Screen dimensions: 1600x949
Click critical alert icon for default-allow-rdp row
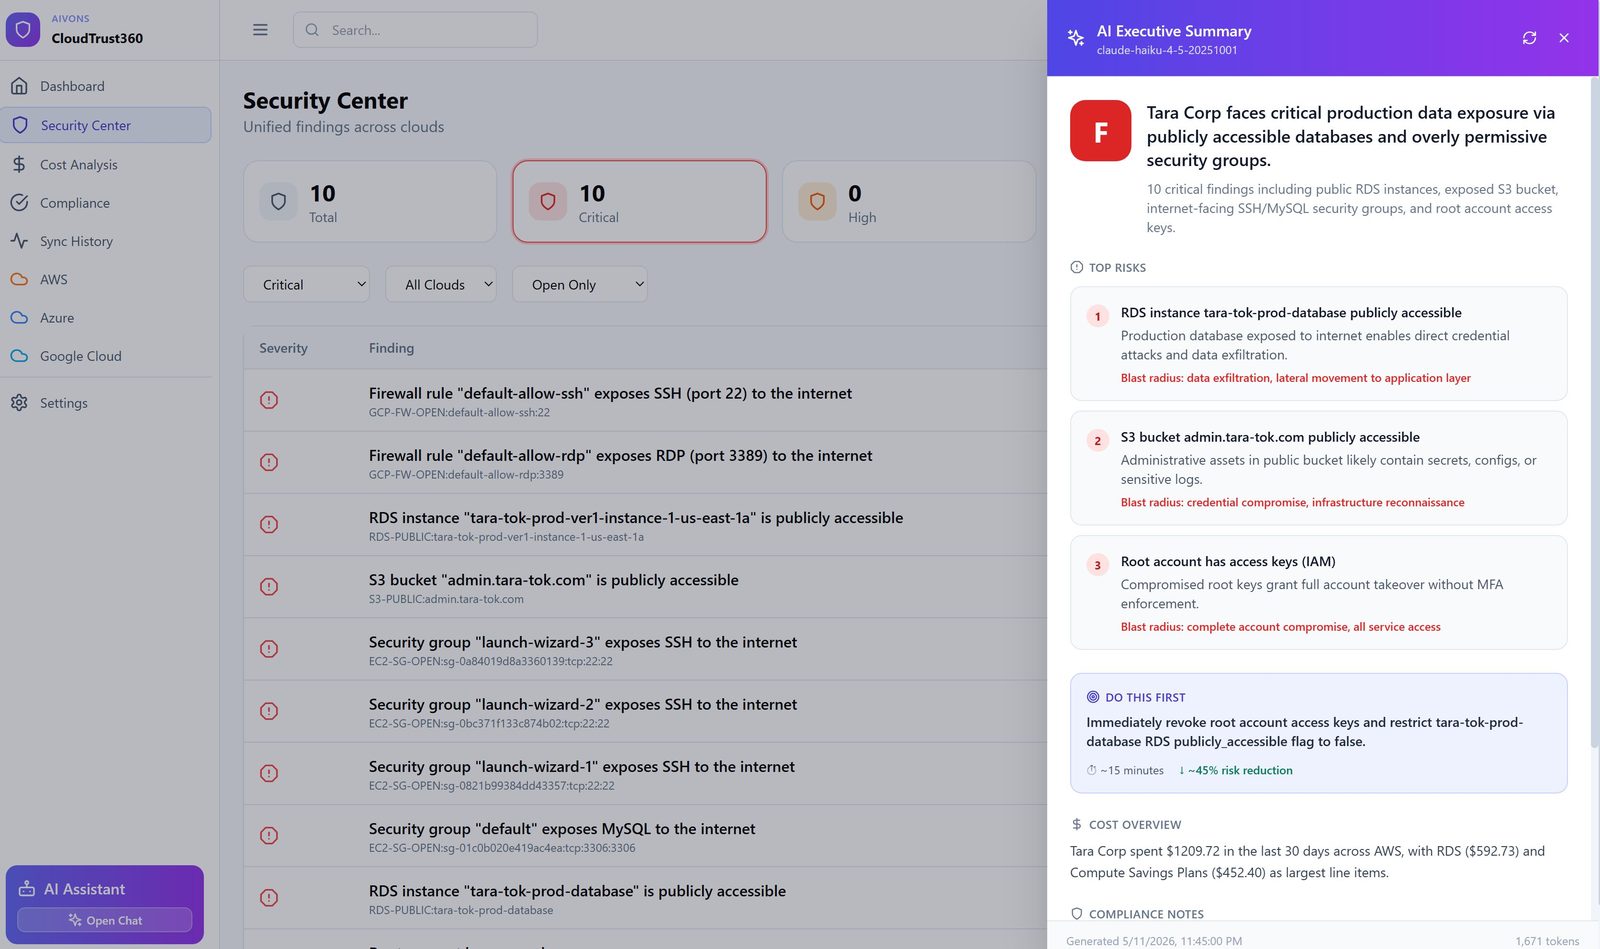coord(269,462)
